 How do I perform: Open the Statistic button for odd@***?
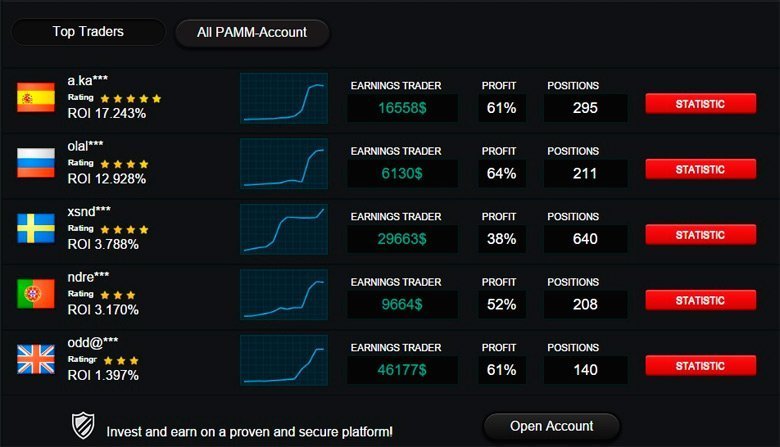pyautogui.click(x=700, y=366)
